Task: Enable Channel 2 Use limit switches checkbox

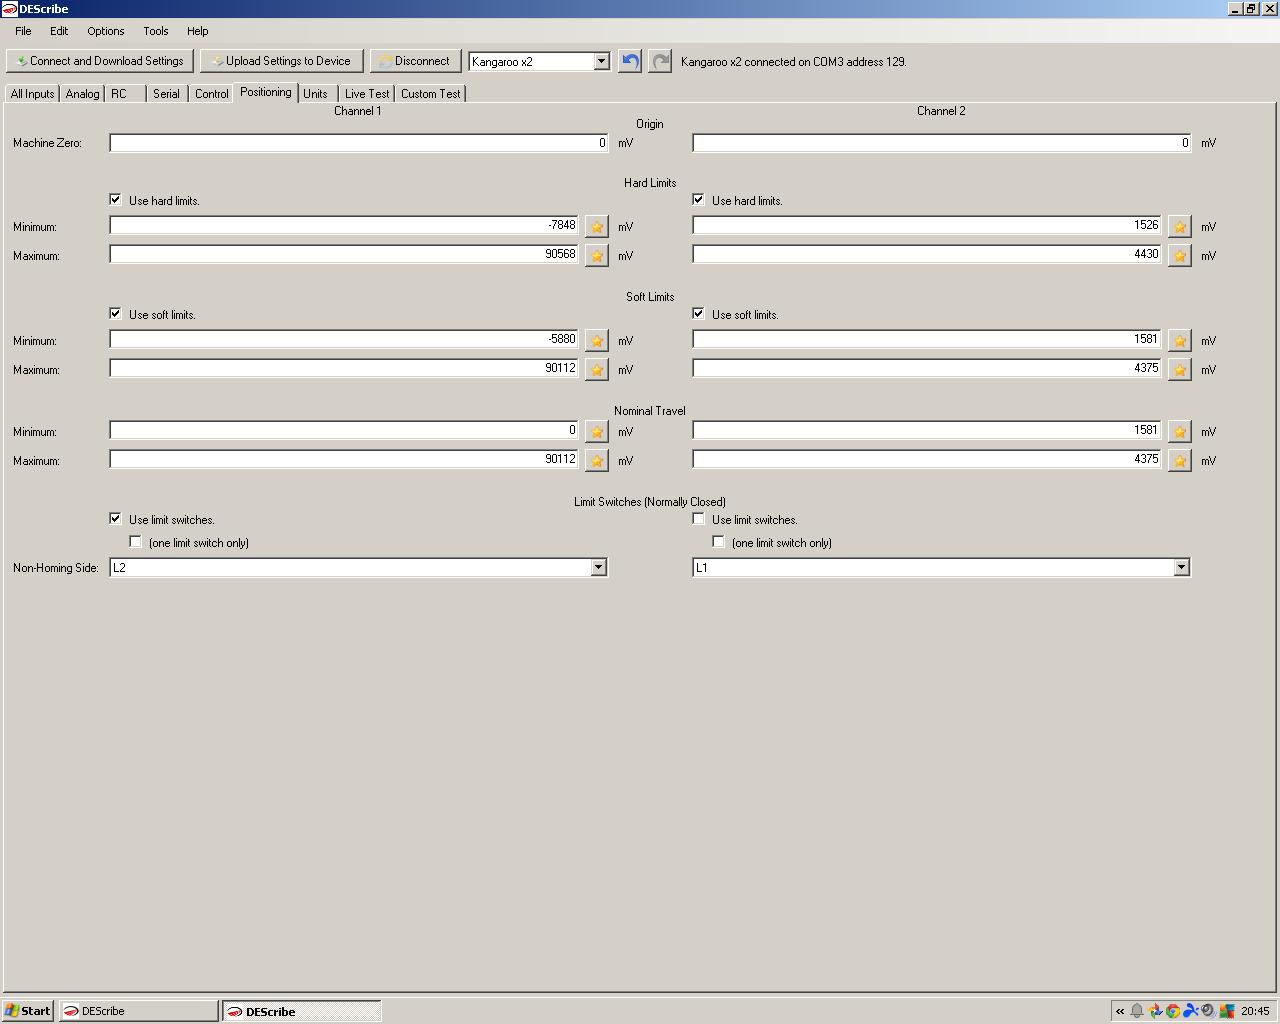Action: tap(698, 519)
